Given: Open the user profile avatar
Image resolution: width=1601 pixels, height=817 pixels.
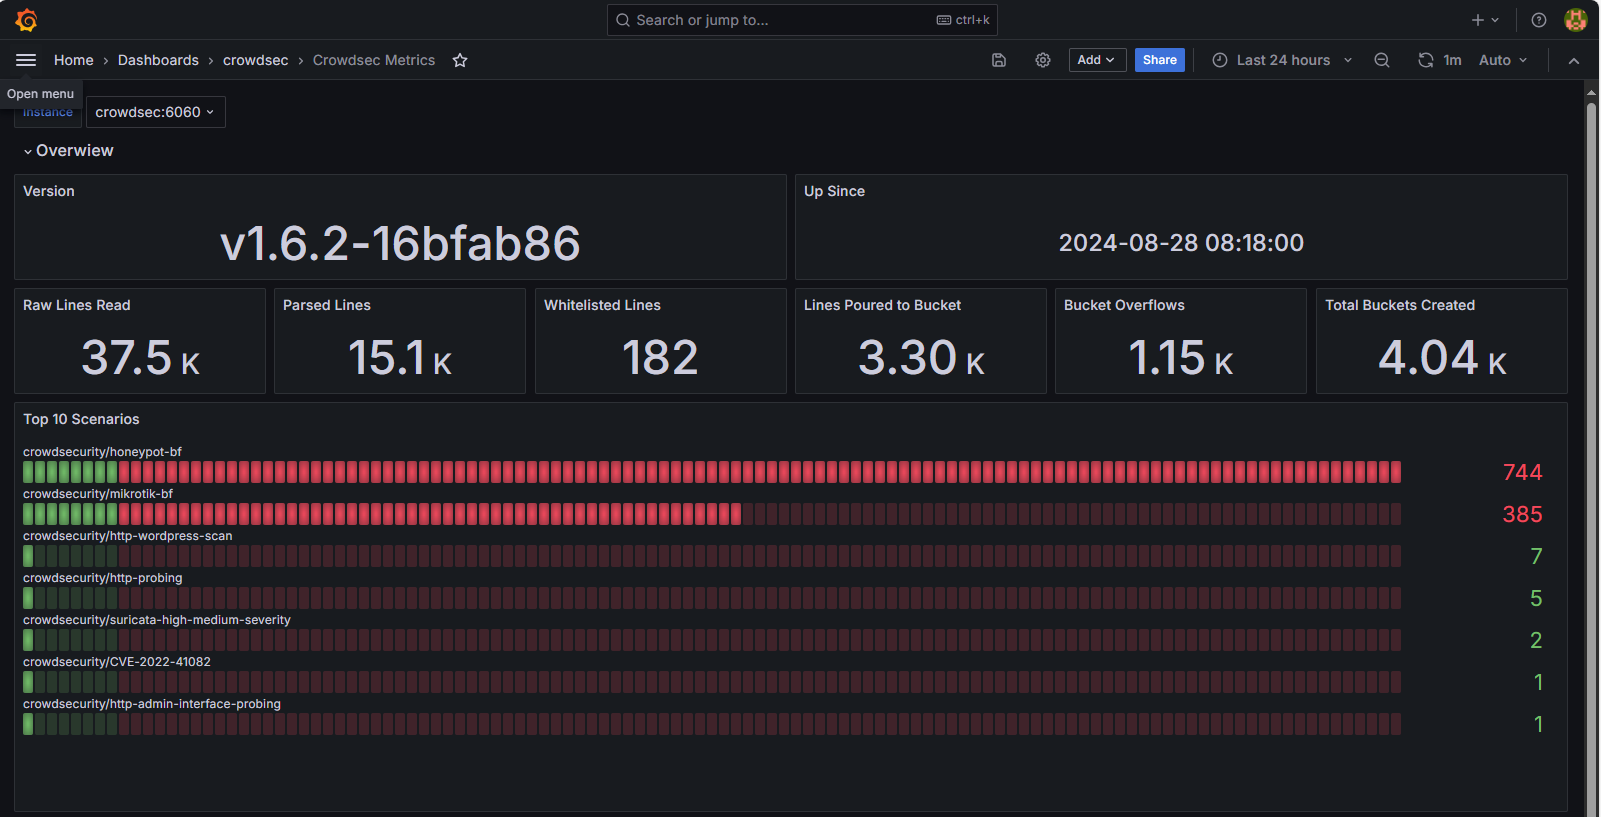Looking at the screenshot, I should click(x=1576, y=20).
